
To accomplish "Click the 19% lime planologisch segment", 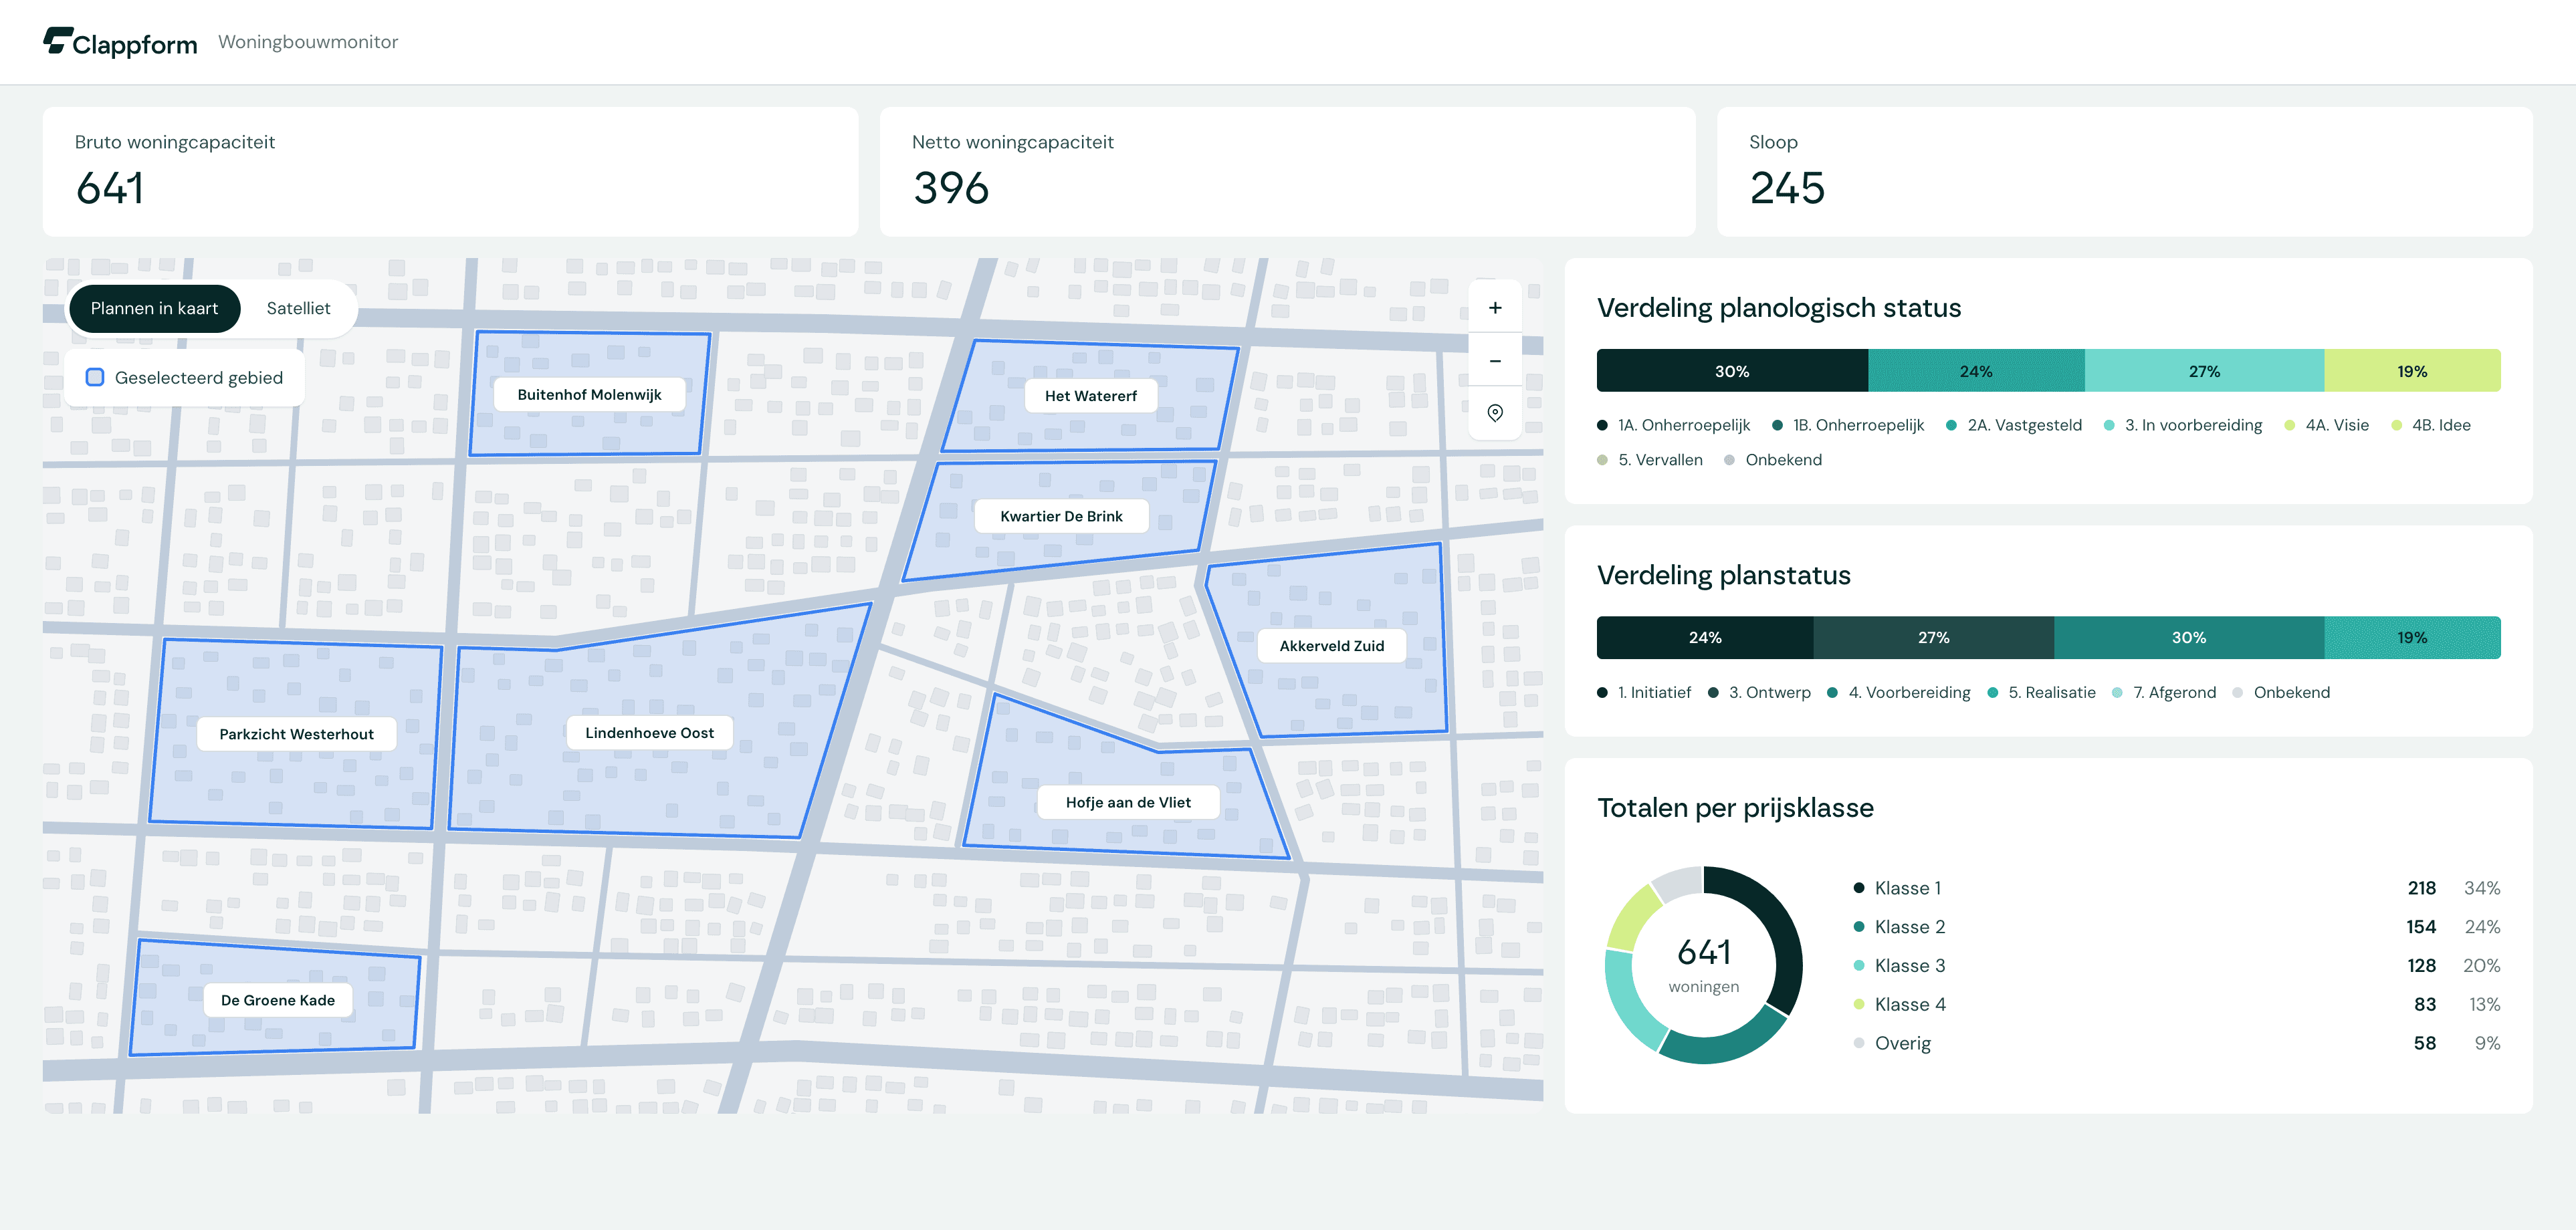I will pyautogui.click(x=2412, y=371).
